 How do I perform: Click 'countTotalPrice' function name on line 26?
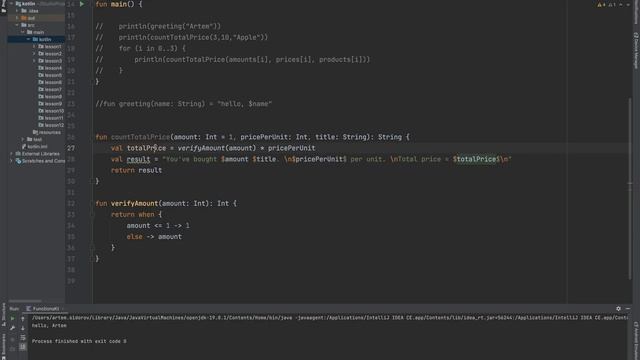point(140,137)
